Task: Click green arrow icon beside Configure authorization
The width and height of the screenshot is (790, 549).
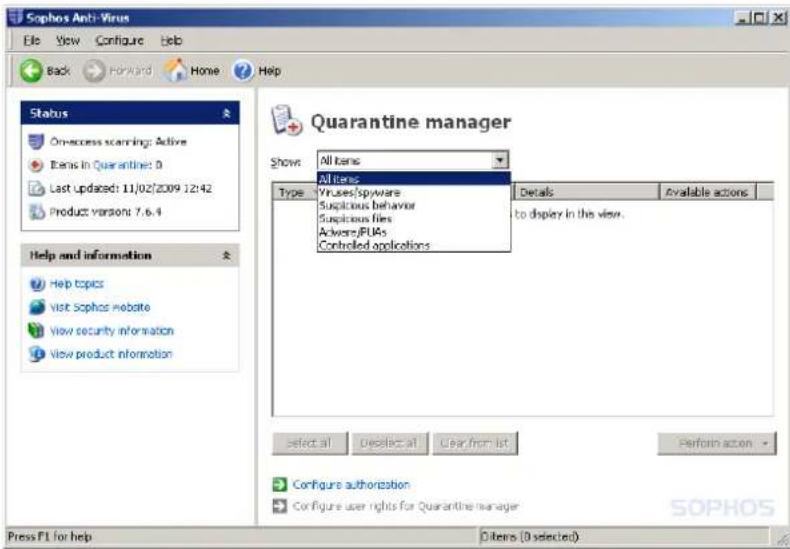Action: (280, 485)
